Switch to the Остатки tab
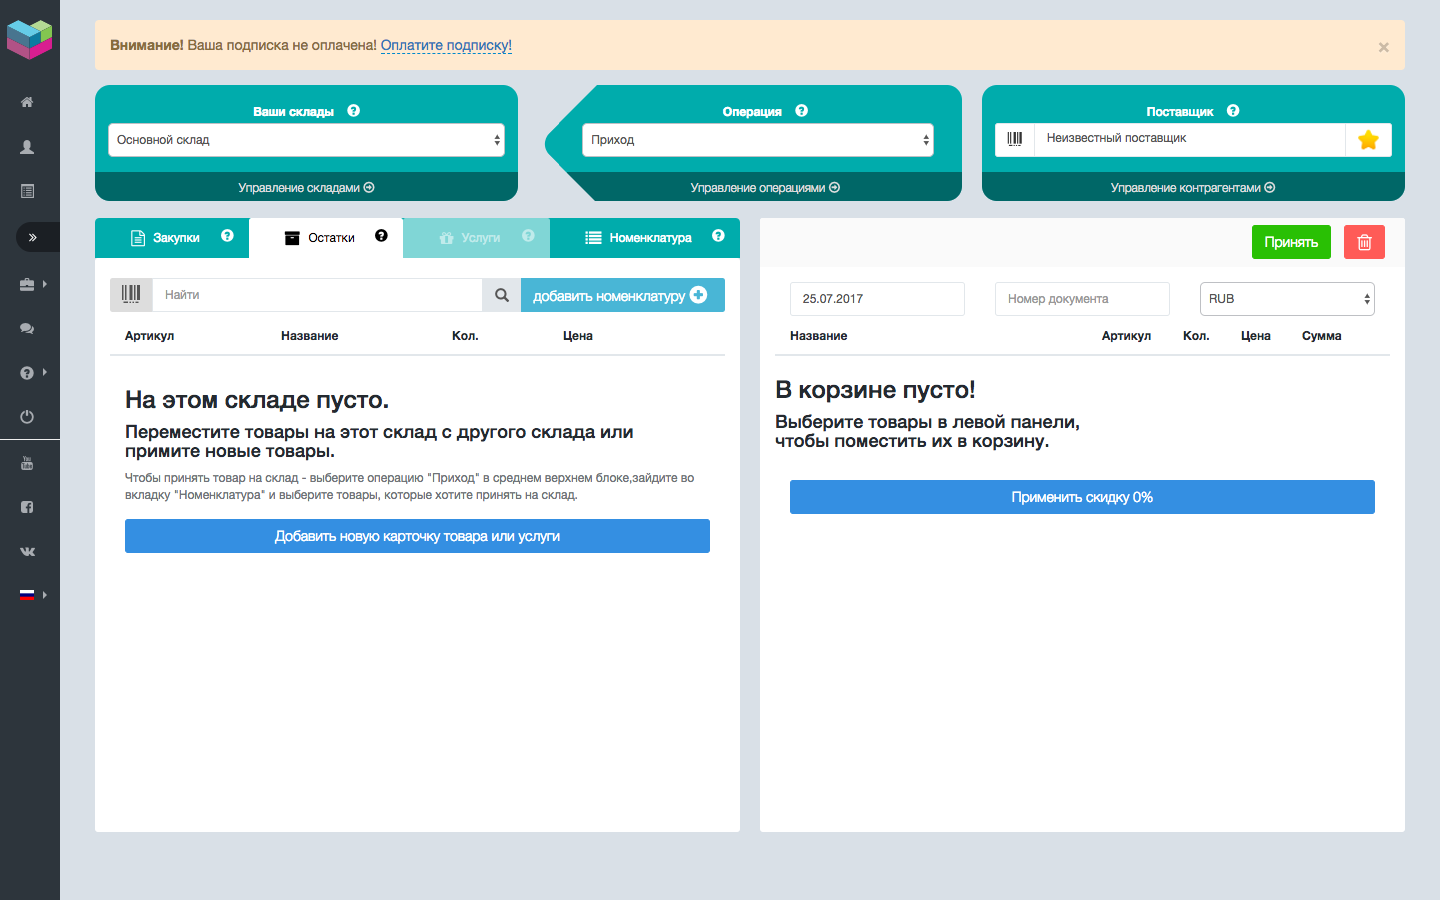The height and width of the screenshot is (900, 1440). click(326, 238)
